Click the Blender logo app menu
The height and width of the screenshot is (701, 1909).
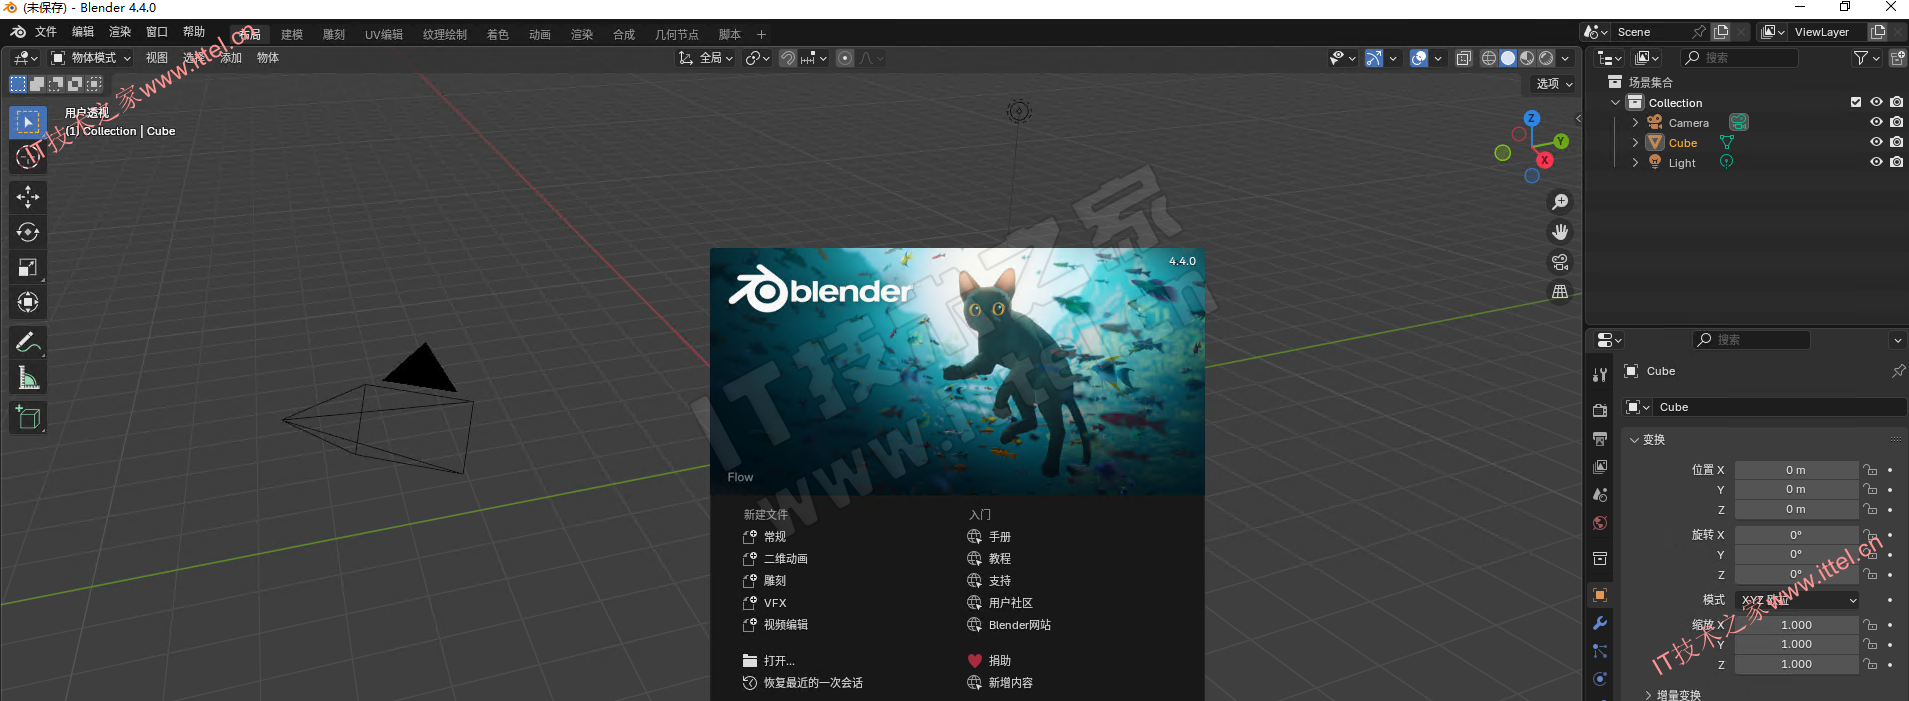[x=18, y=32]
